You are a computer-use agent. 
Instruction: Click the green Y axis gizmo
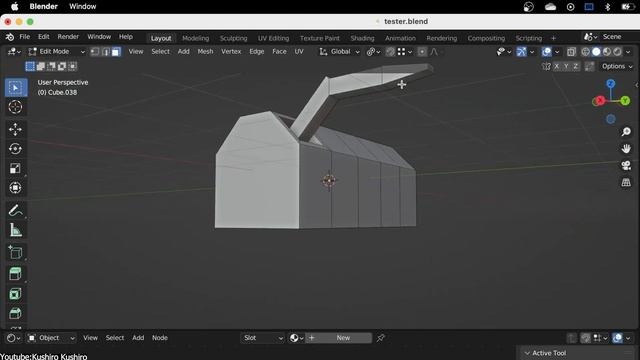(625, 101)
